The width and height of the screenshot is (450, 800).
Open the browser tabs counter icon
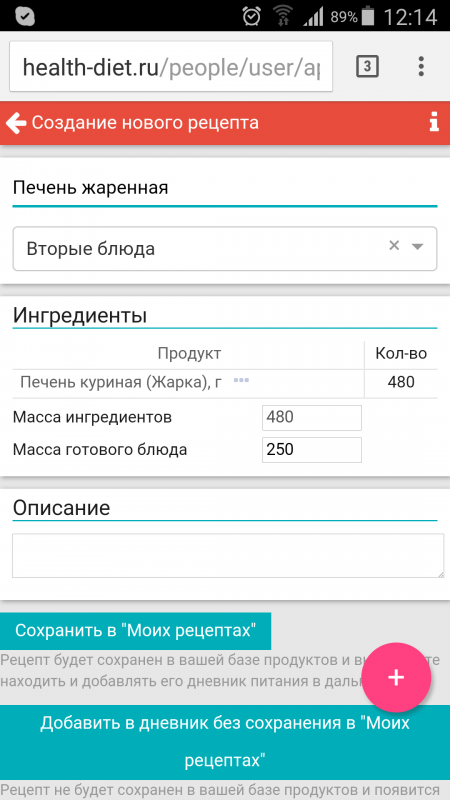(x=367, y=66)
